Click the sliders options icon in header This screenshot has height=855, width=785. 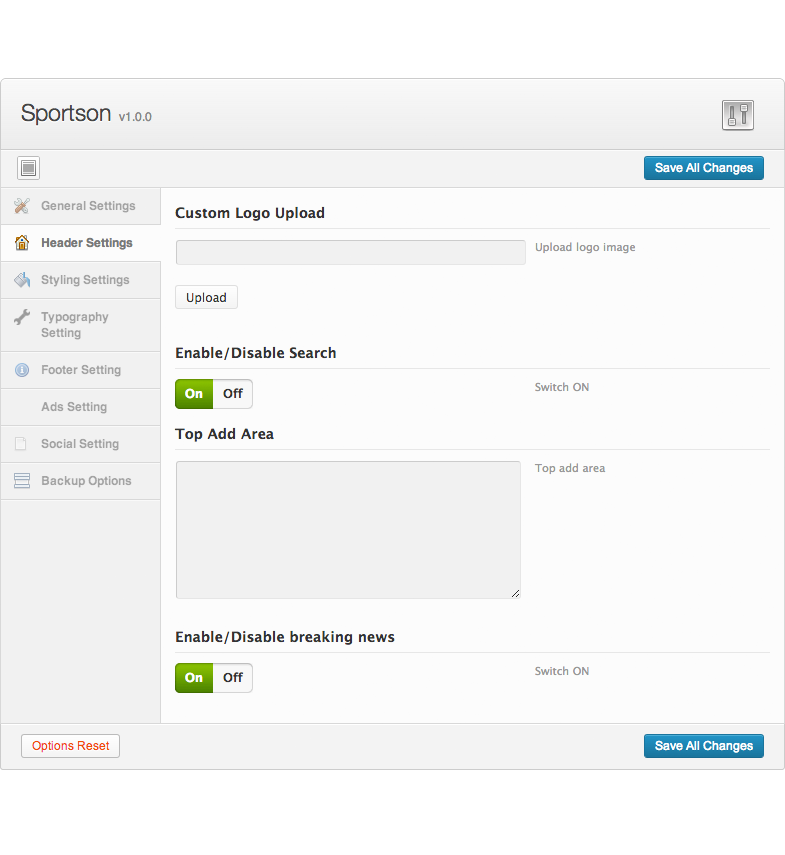[737, 115]
